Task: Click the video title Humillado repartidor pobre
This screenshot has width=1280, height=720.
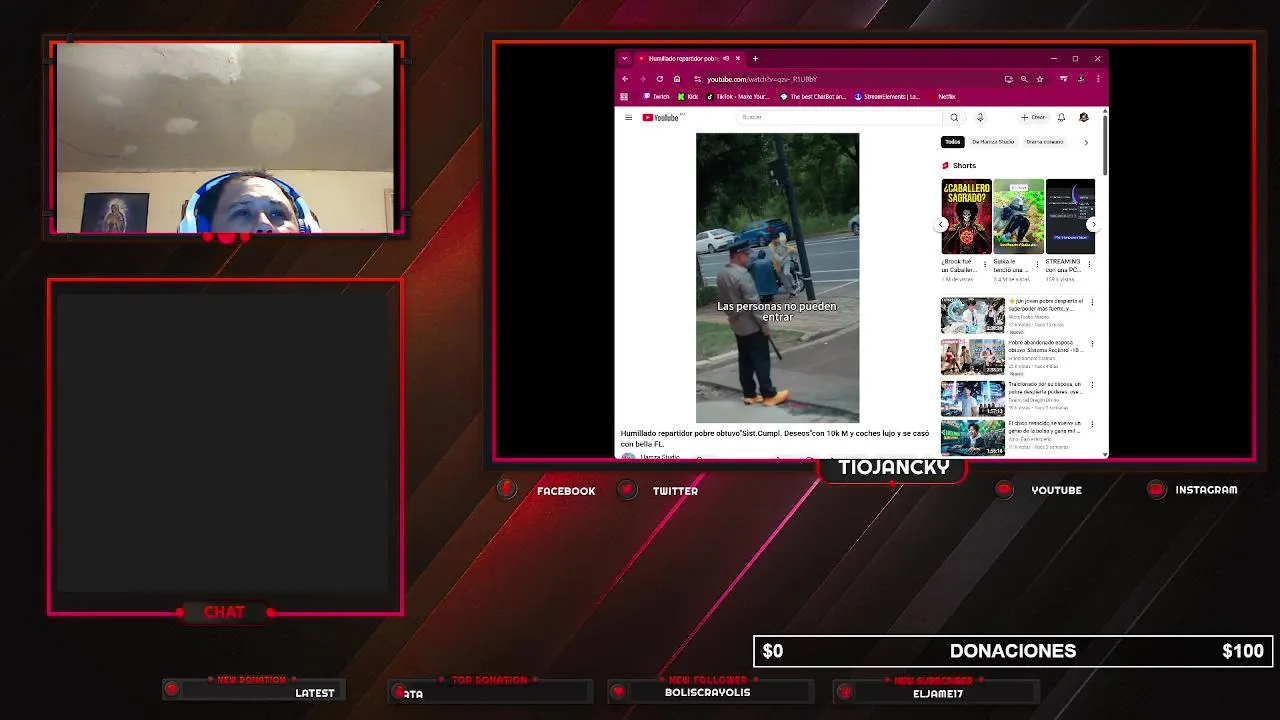Action: click(x=775, y=438)
